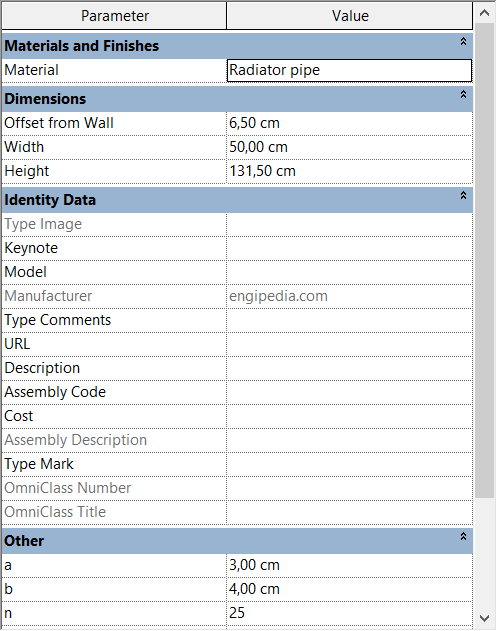The height and width of the screenshot is (631, 497).
Task: Click the scrollbar up arrow
Action: [x=485, y=13]
